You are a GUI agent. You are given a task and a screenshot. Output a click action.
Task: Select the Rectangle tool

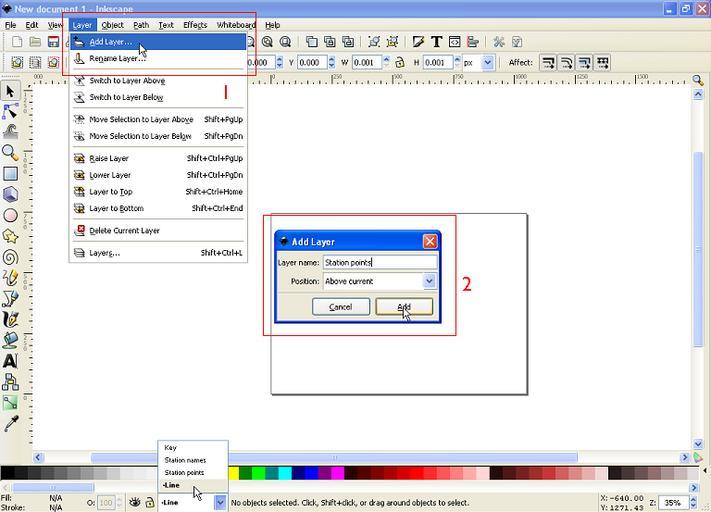click(10, 174)
